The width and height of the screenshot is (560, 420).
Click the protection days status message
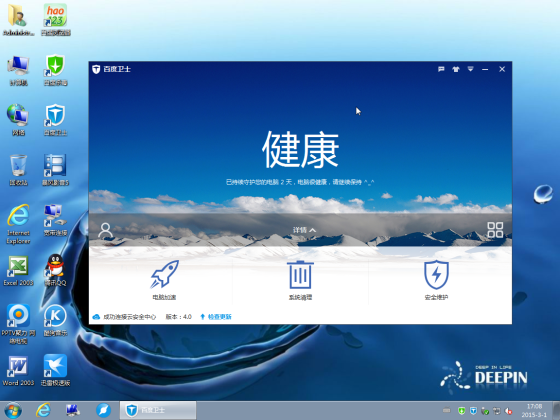pos(300,182)
